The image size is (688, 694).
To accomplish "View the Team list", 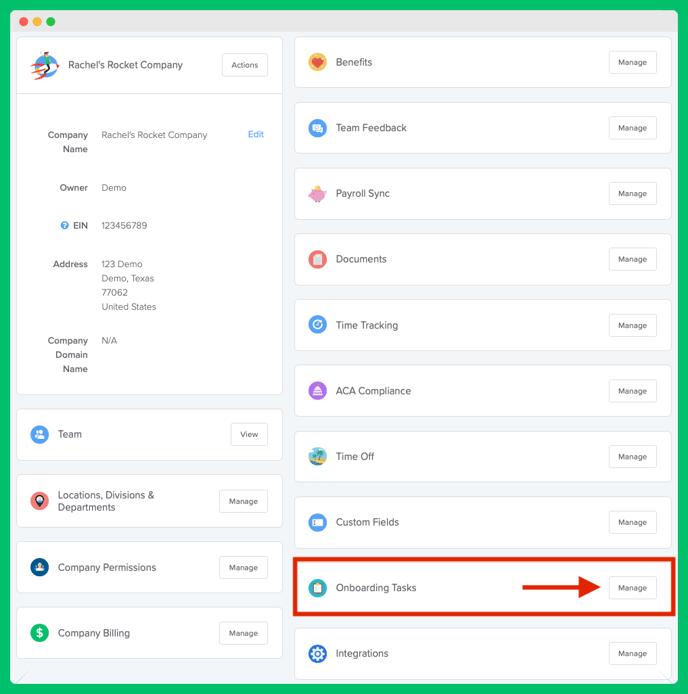I will (249, 434).
